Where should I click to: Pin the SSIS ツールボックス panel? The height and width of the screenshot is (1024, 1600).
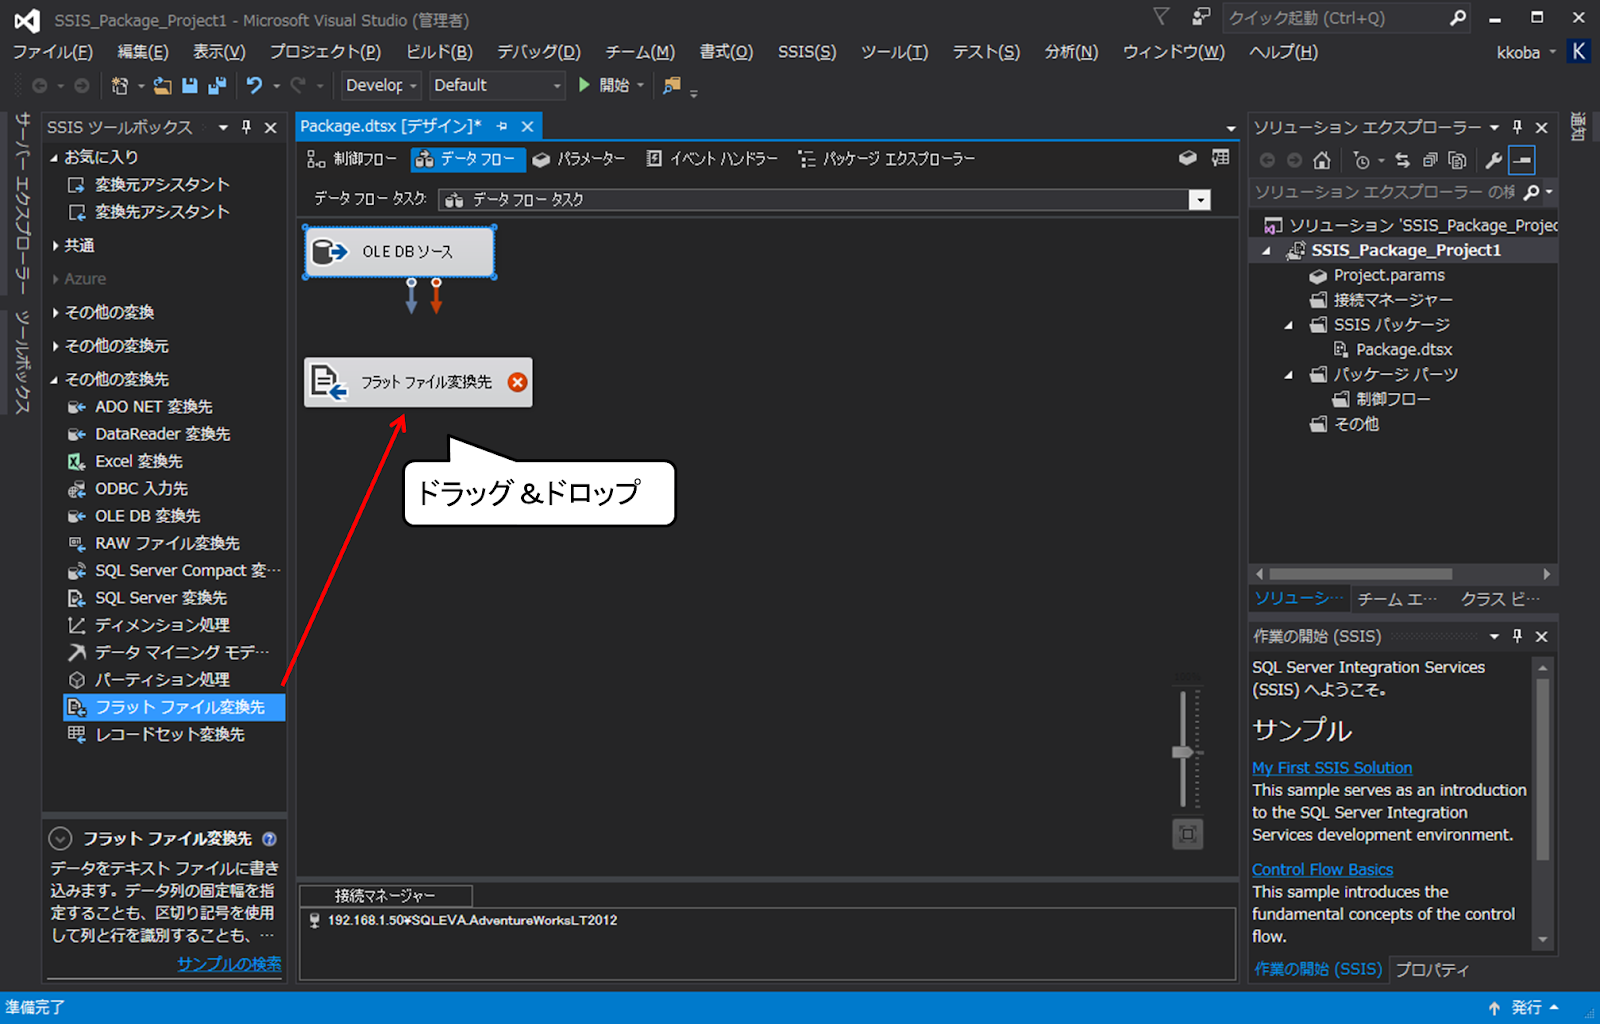(246, 127)
